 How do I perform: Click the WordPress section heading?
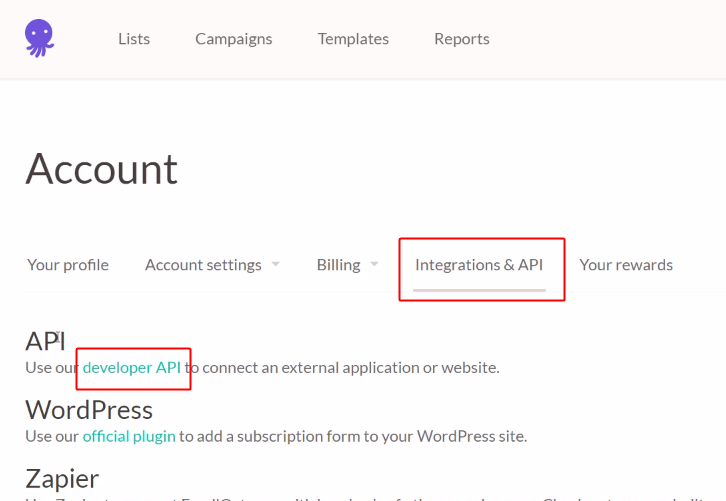coord(89,410)
